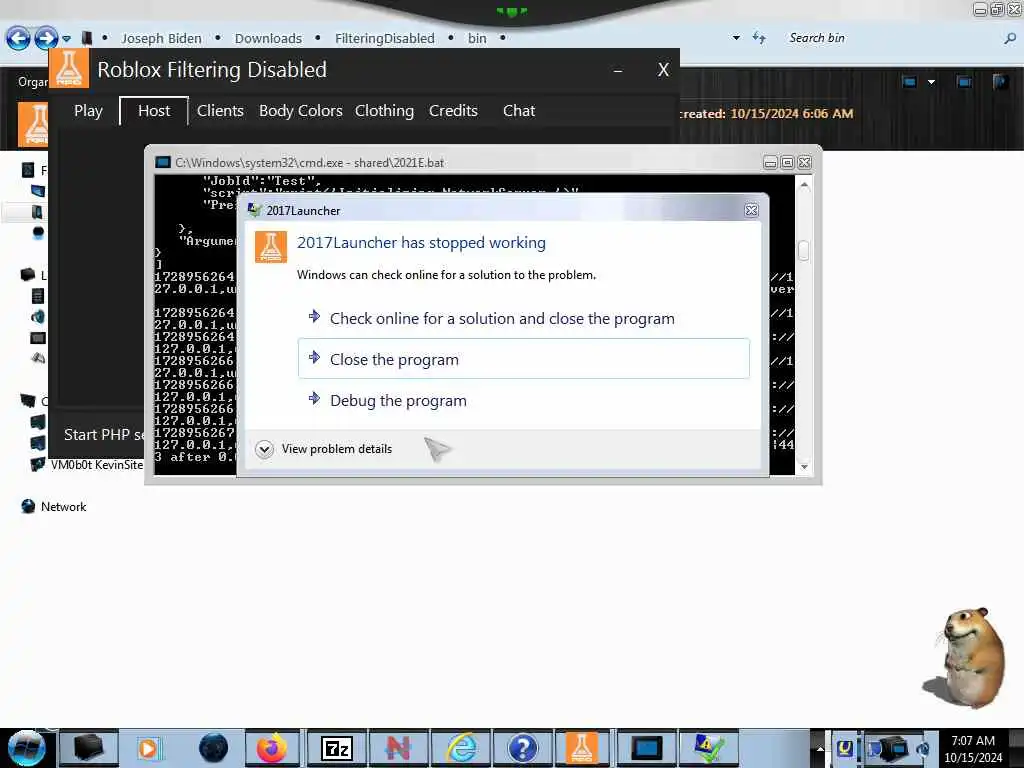Open Explorer help button in toolbar
Viewport: 1024px width, 768px height.
click(1000, 82)
